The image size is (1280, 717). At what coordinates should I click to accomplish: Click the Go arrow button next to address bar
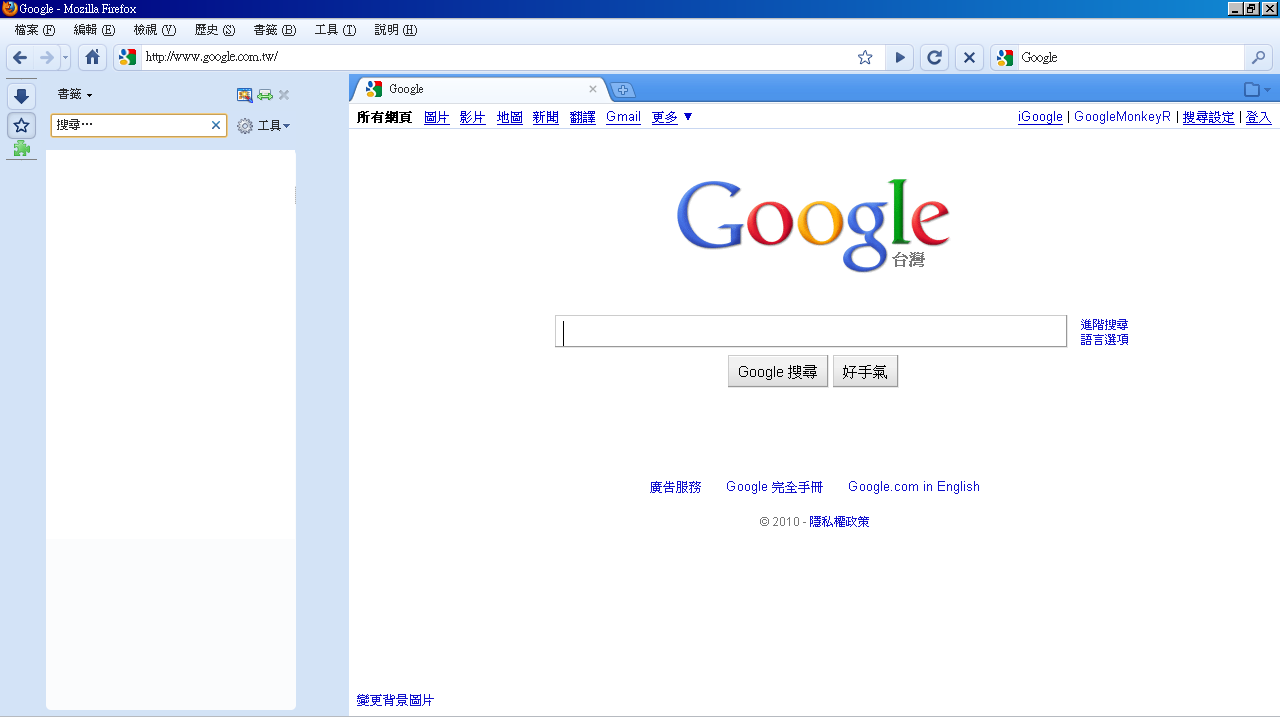900,57
